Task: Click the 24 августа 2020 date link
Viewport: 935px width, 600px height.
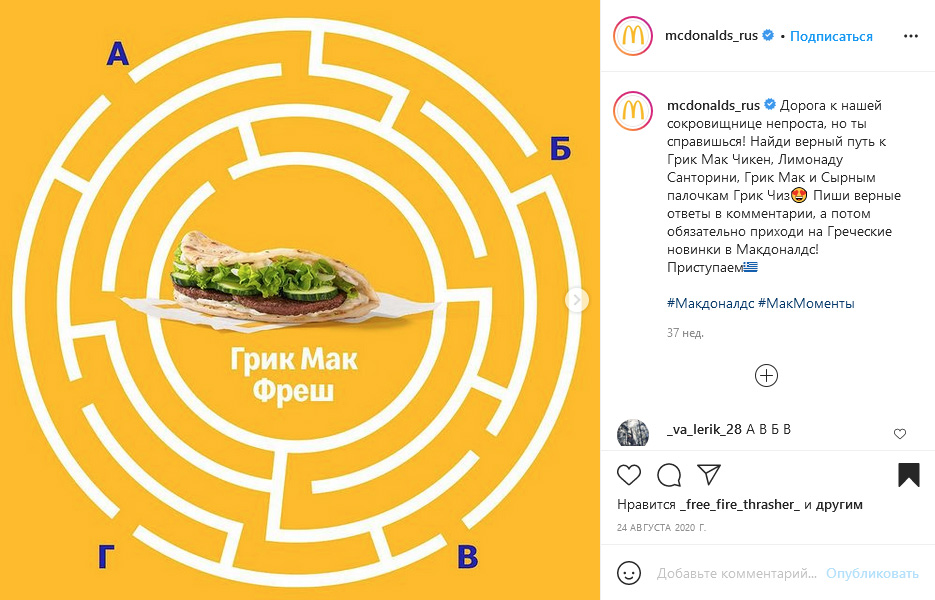Action: coord(661,528)
